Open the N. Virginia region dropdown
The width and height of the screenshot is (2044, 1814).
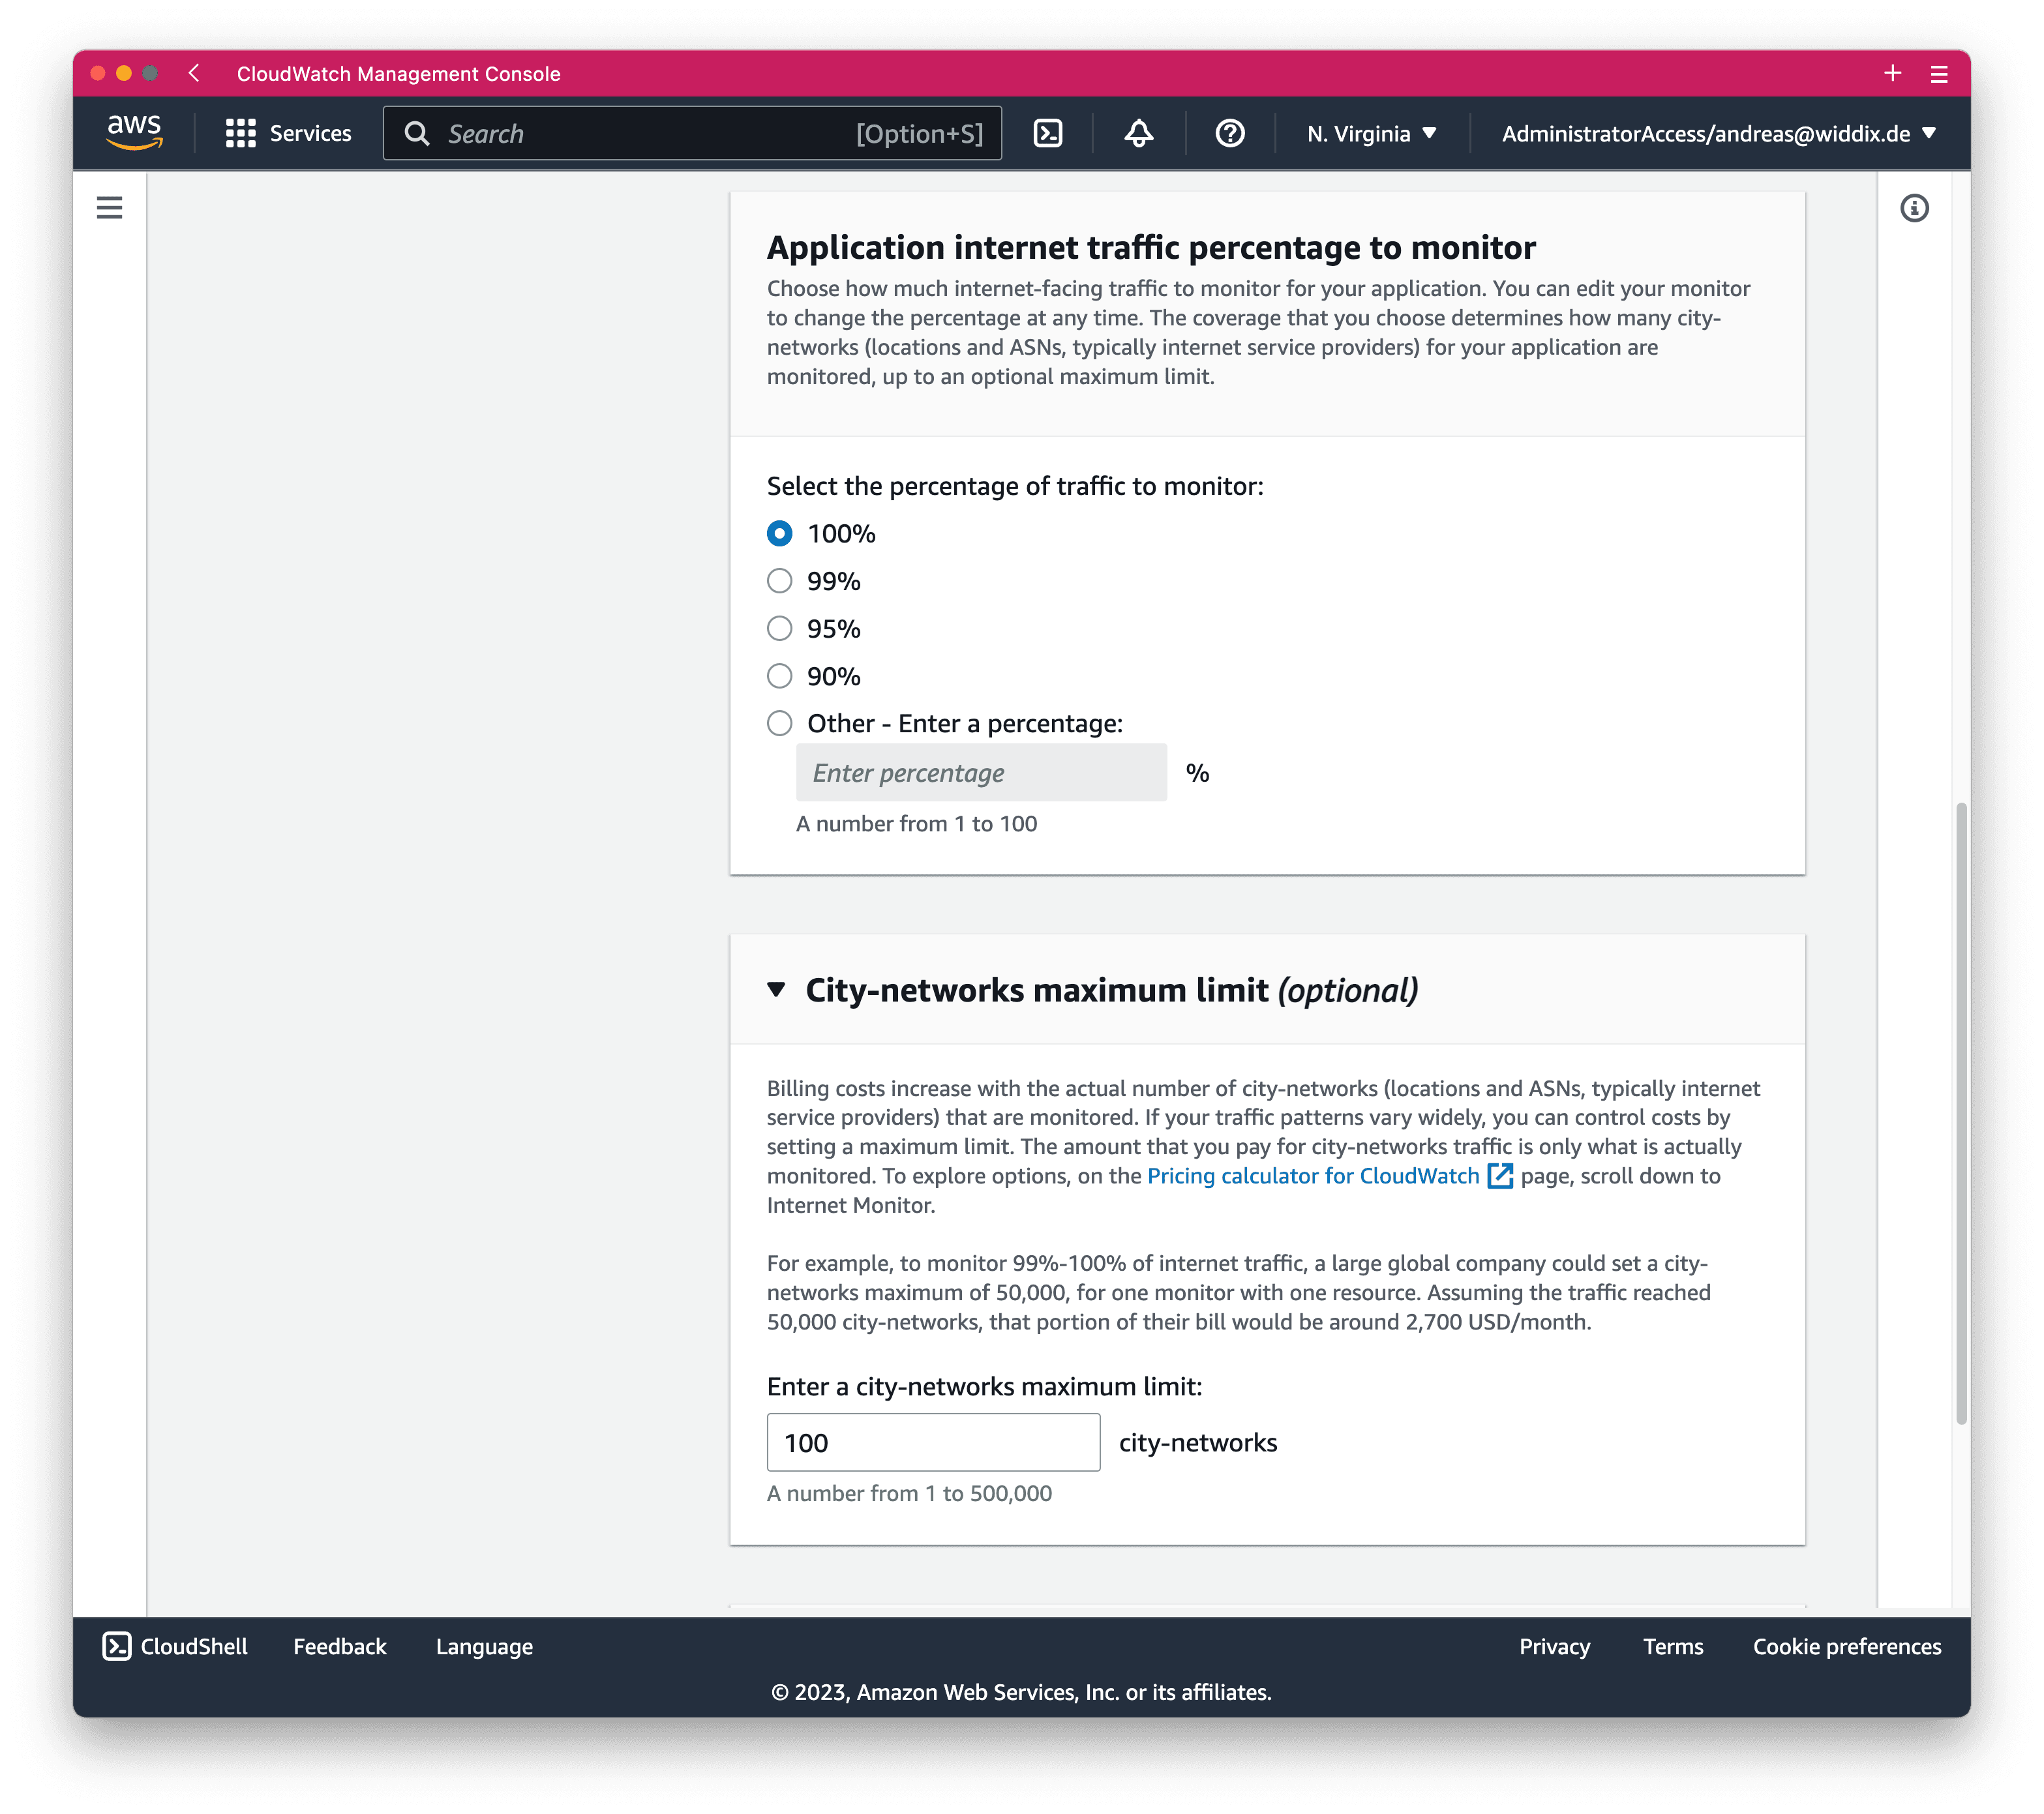[1371, 133]
